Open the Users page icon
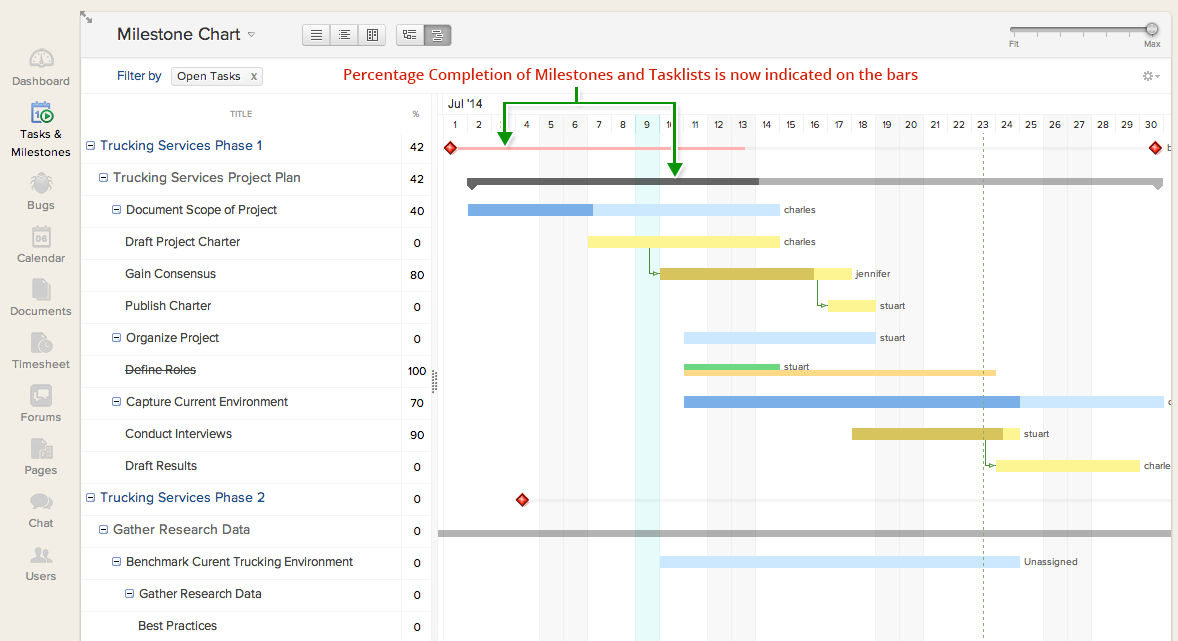 41,561
